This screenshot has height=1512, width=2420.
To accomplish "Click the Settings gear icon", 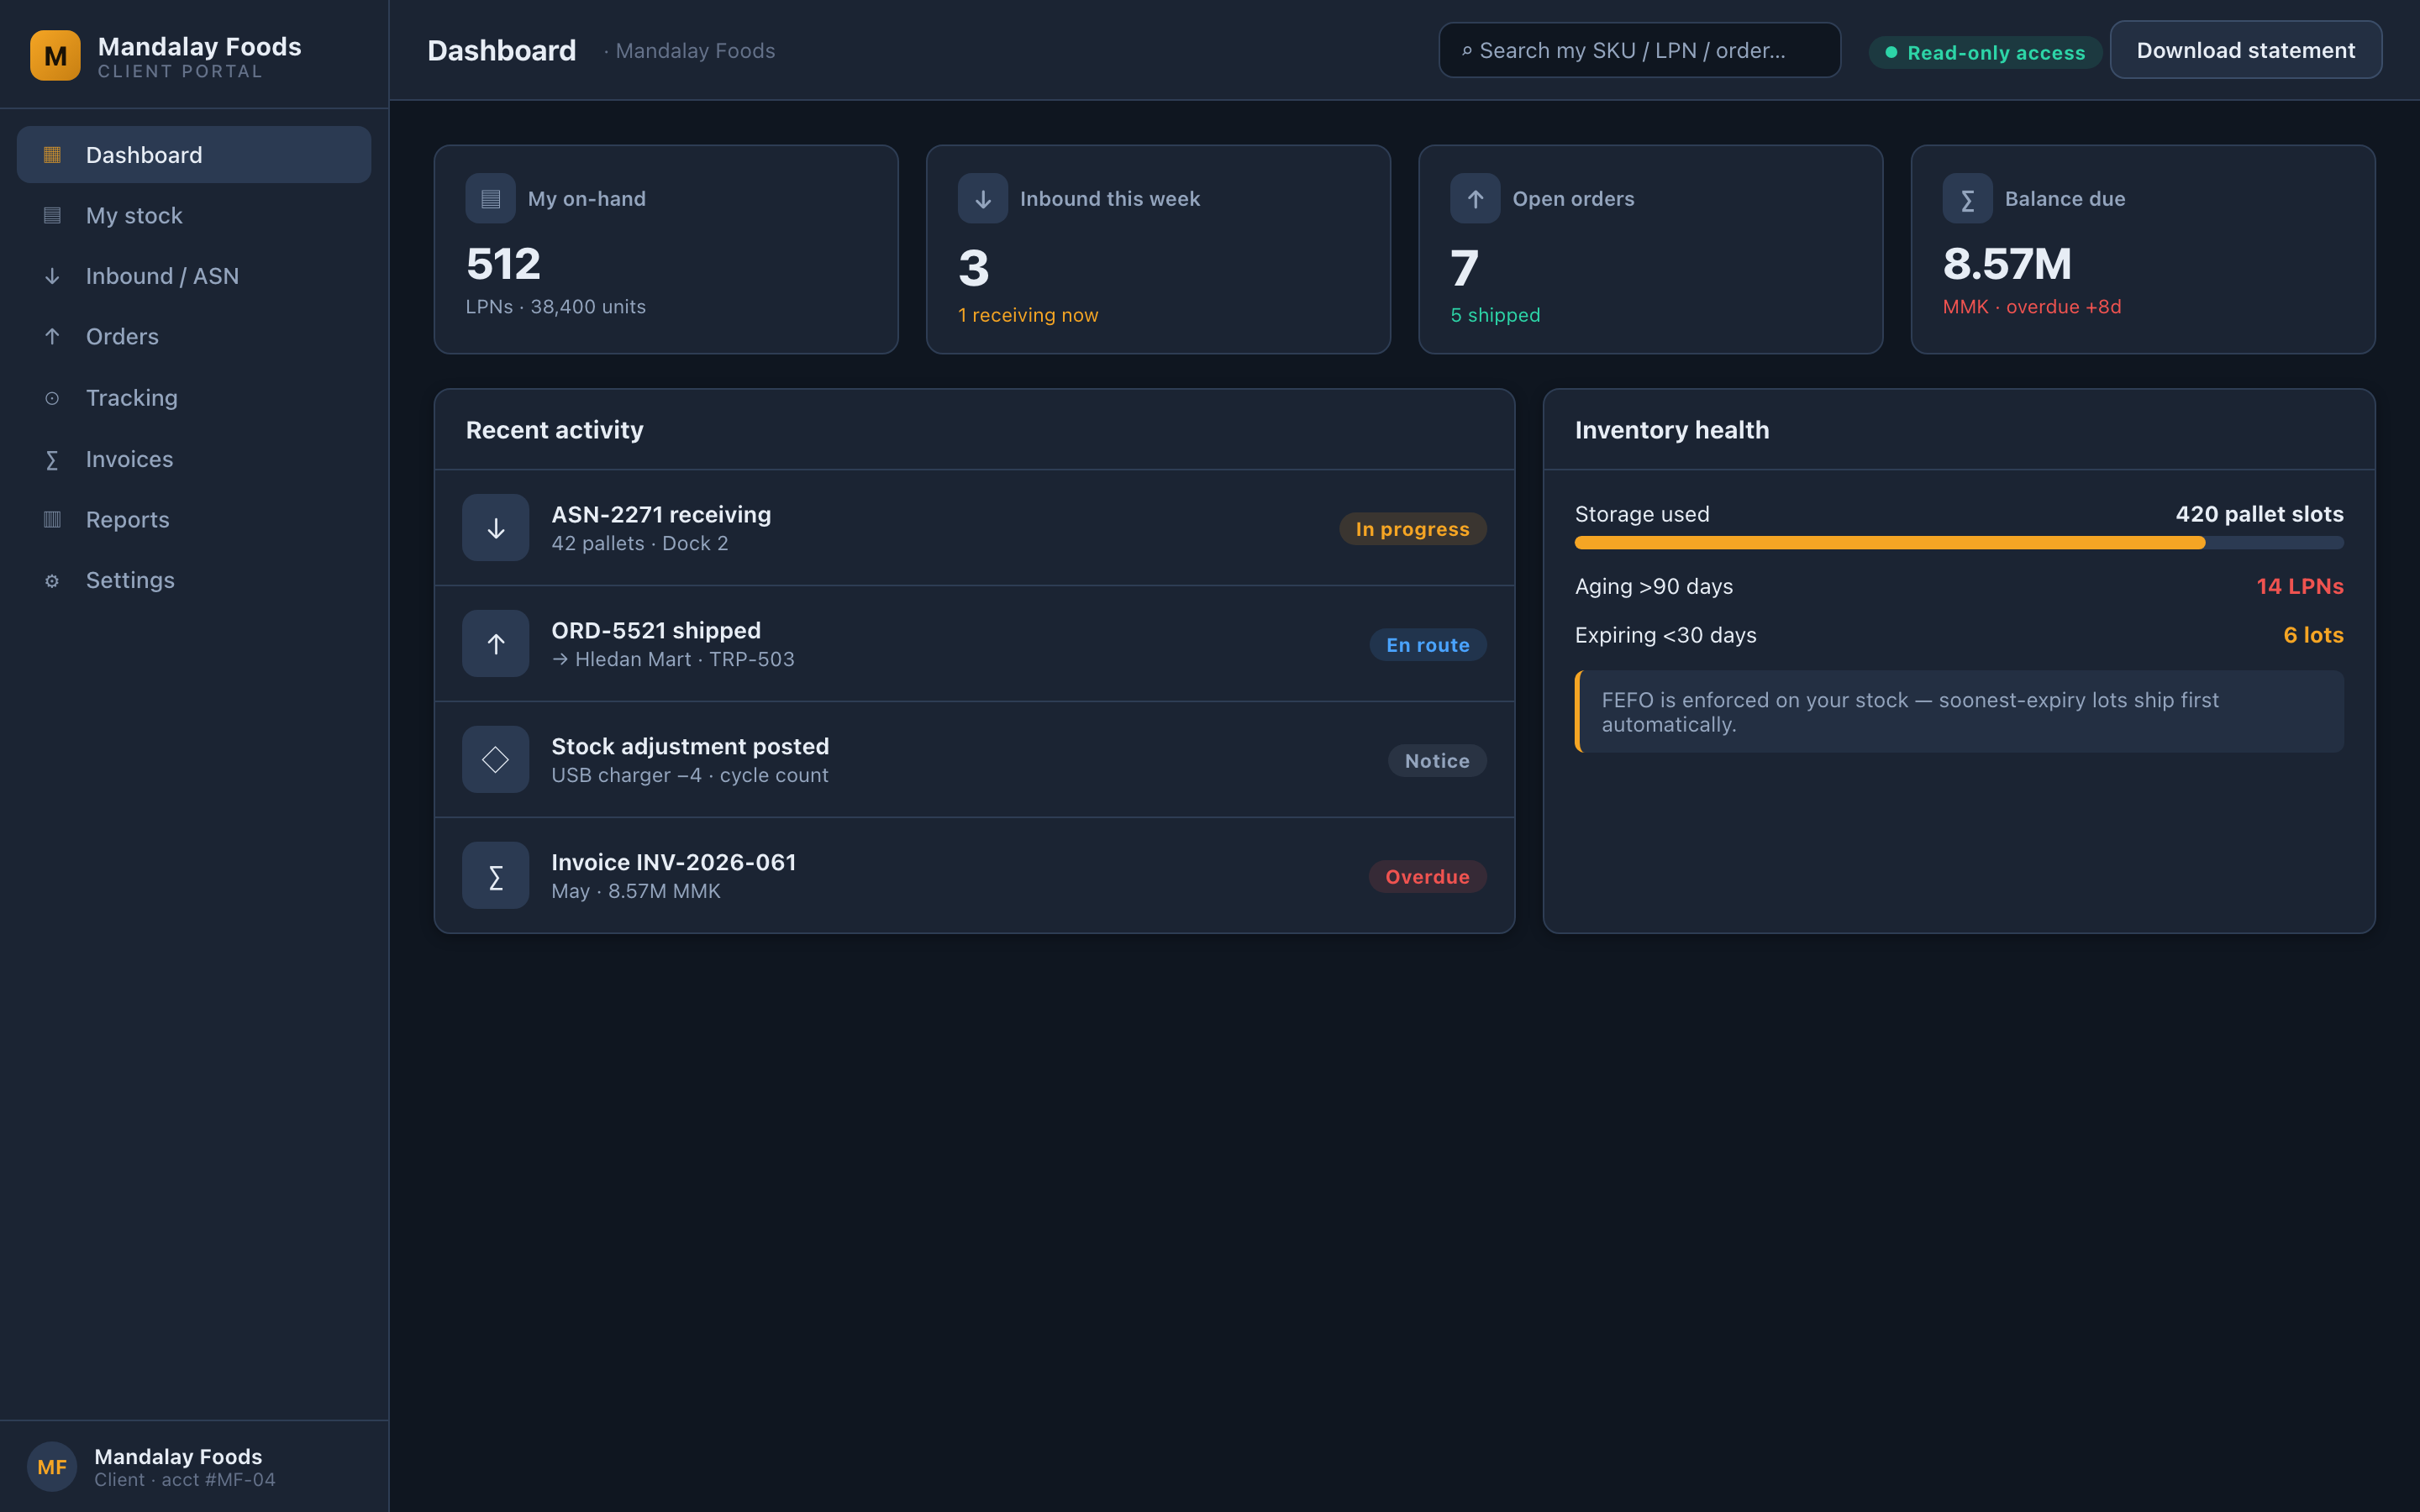I will coord(52,581).
